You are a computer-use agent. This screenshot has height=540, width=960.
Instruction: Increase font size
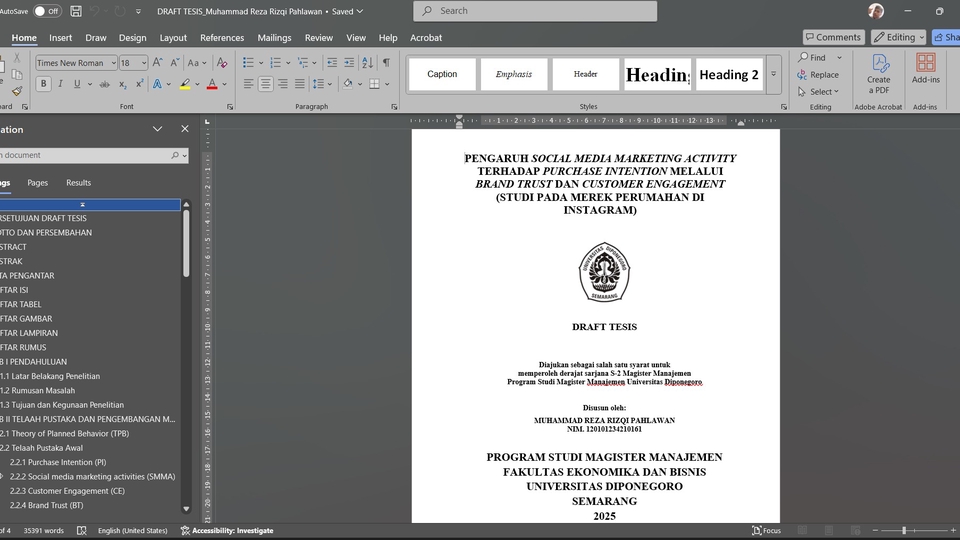(157, 62)
